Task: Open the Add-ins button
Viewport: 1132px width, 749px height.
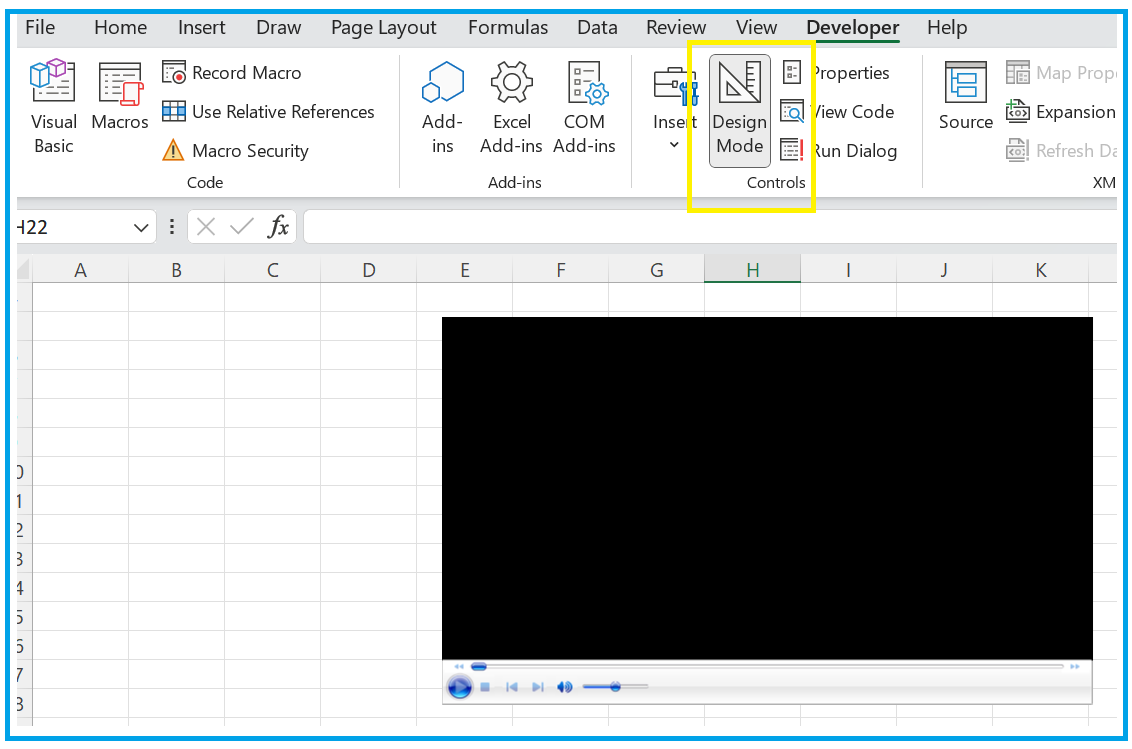Action: (x=443, y=107)
